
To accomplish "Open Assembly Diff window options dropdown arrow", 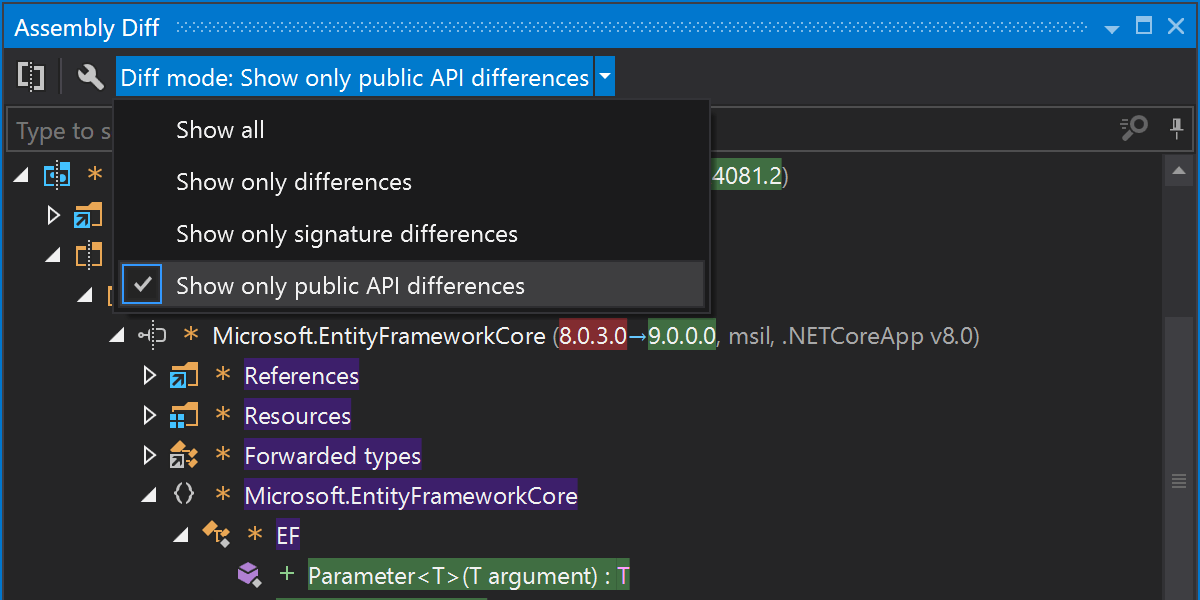I will click(1112, 28).
